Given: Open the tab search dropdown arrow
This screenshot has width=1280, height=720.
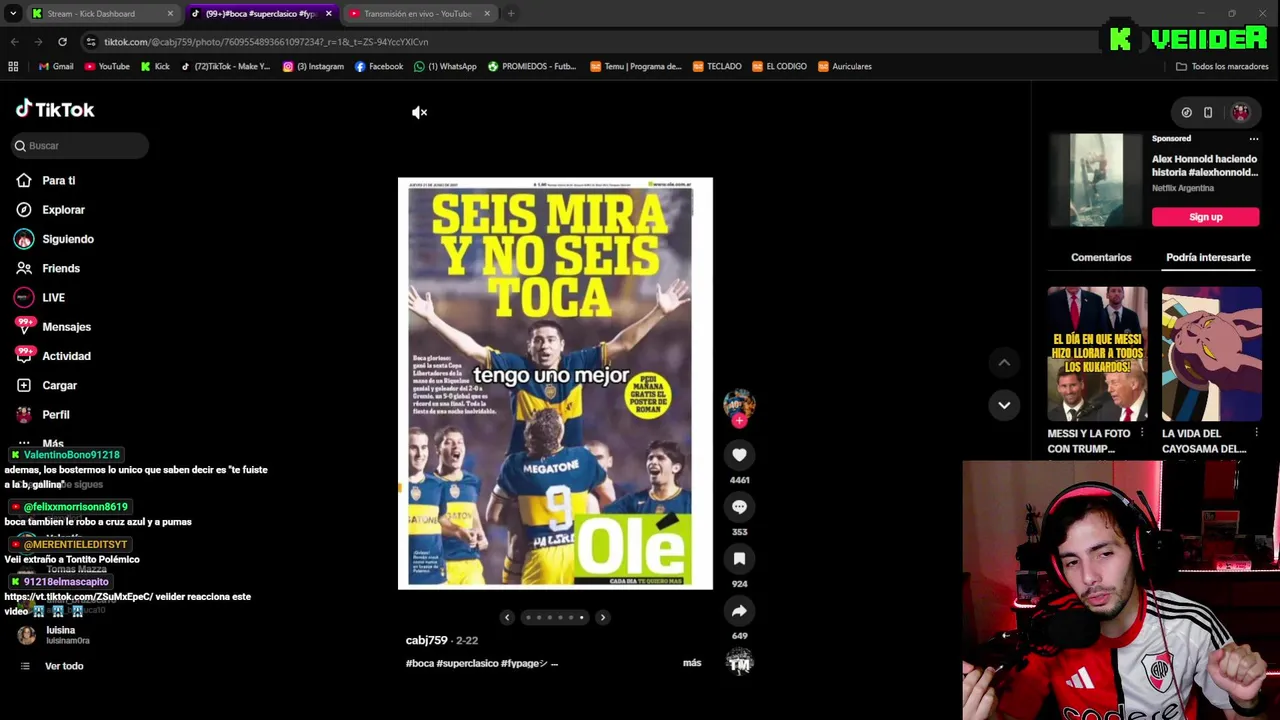Looking at the screenshot, I should [13, 14].
